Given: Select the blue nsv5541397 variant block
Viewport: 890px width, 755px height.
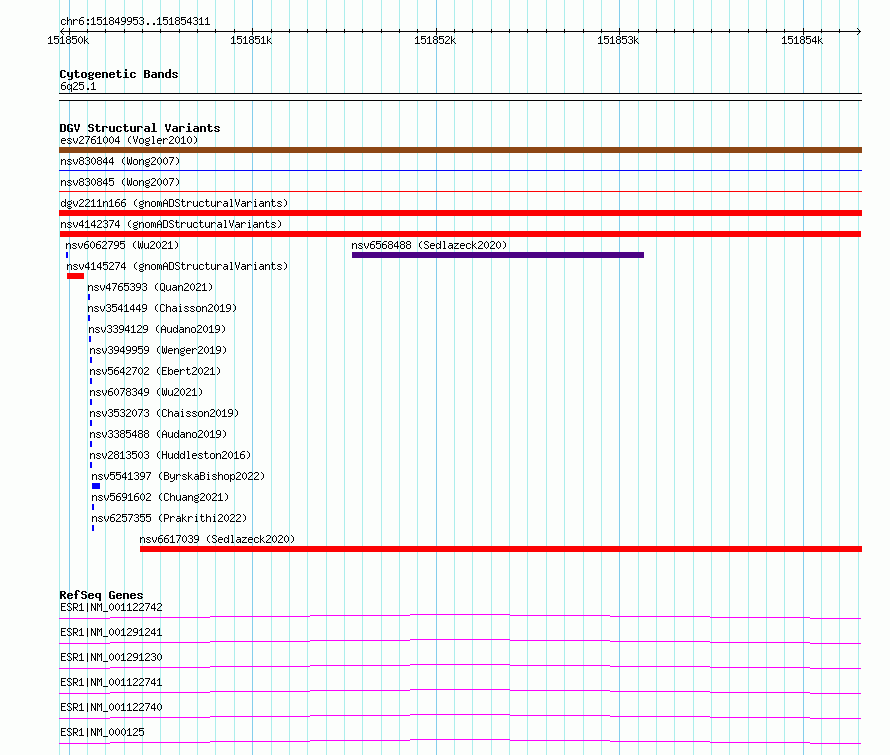Looking at the screenshot, I should click(x=96, y=486).
